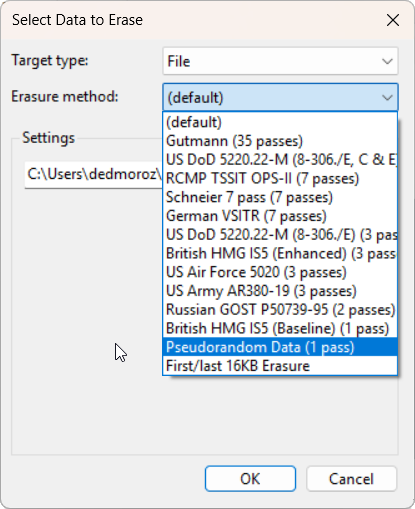Choose Schneier 7 pass method

[x=280, y=197]
